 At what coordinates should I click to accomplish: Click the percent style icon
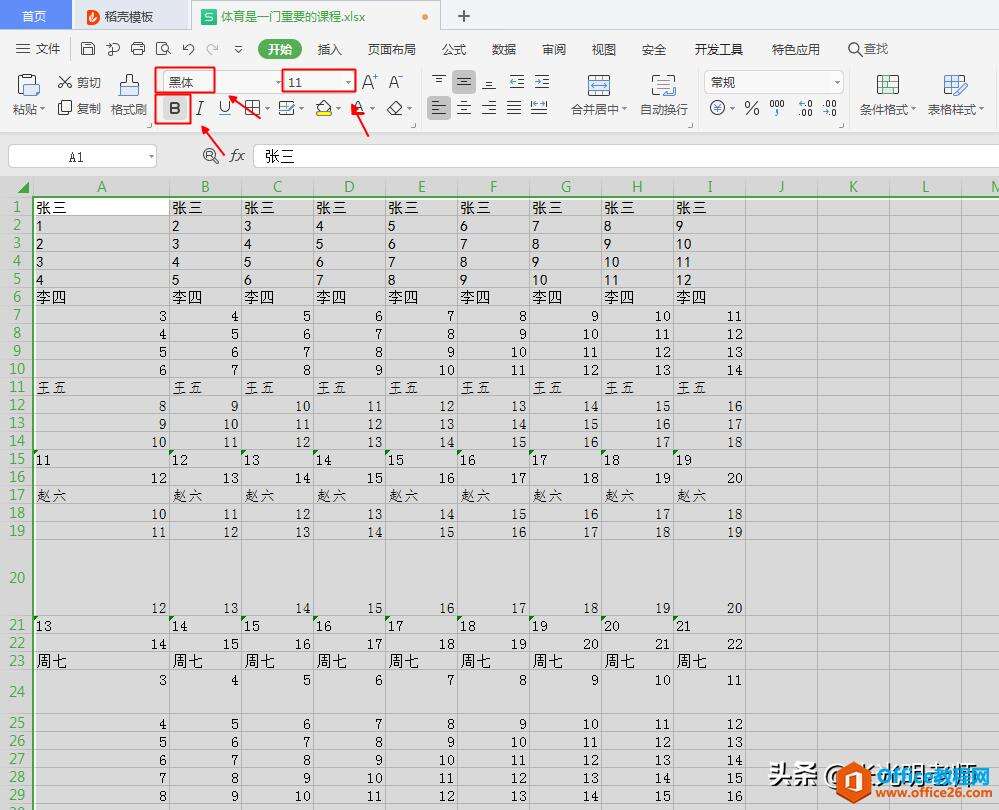click(x=752, y=108)
